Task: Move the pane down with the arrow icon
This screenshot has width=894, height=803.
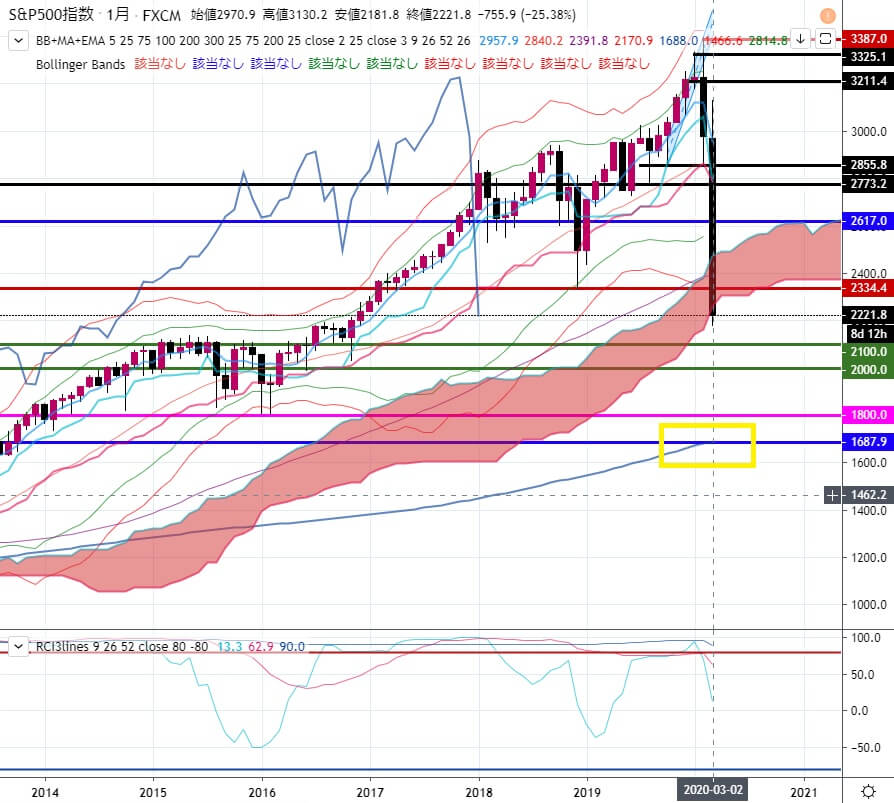Action: pyautogui.click(x=800, y=39)
